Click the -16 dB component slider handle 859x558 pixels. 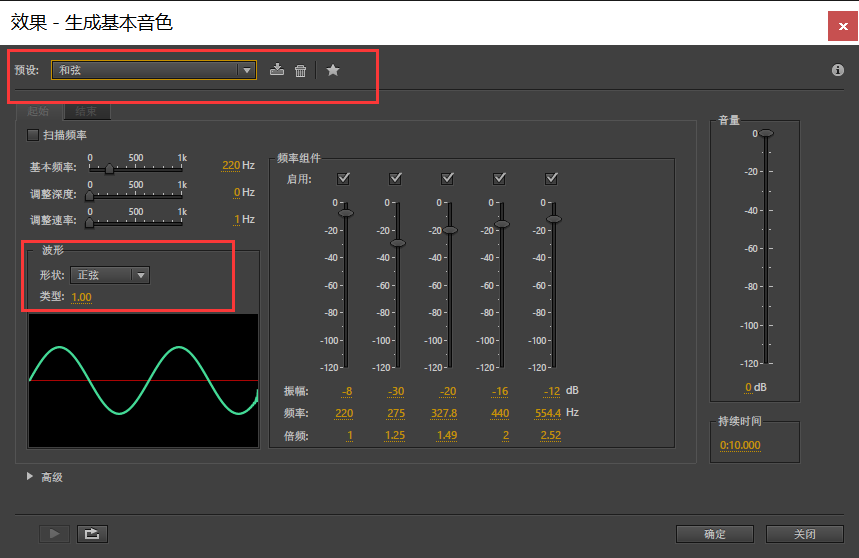tap(502, 224)
